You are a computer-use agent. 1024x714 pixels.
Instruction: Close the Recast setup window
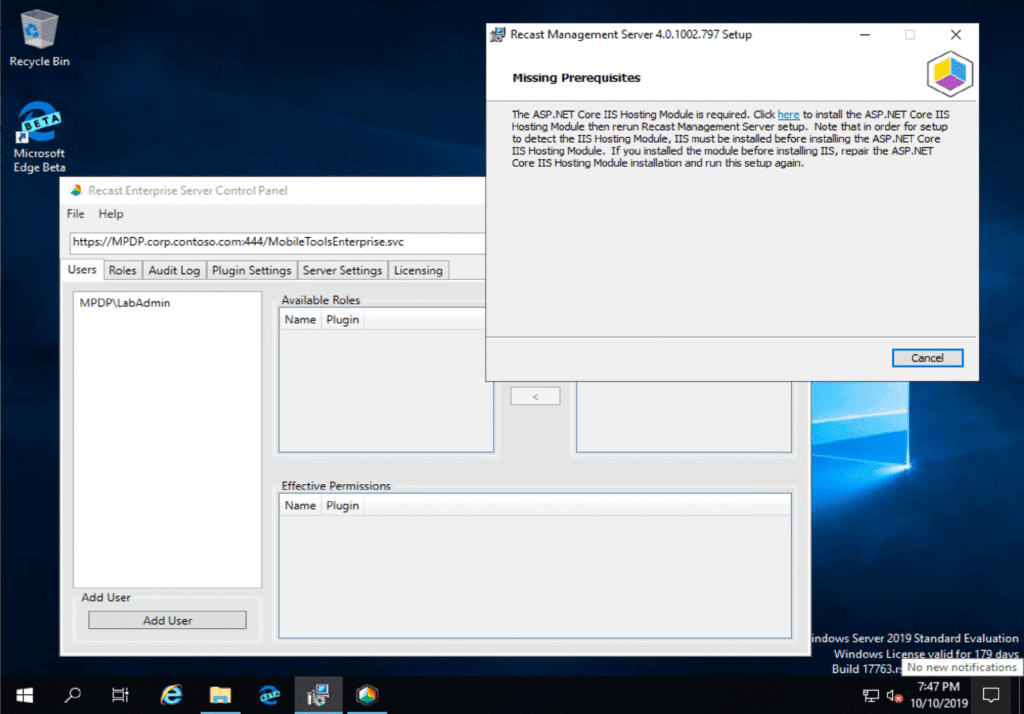click(955, 35)
